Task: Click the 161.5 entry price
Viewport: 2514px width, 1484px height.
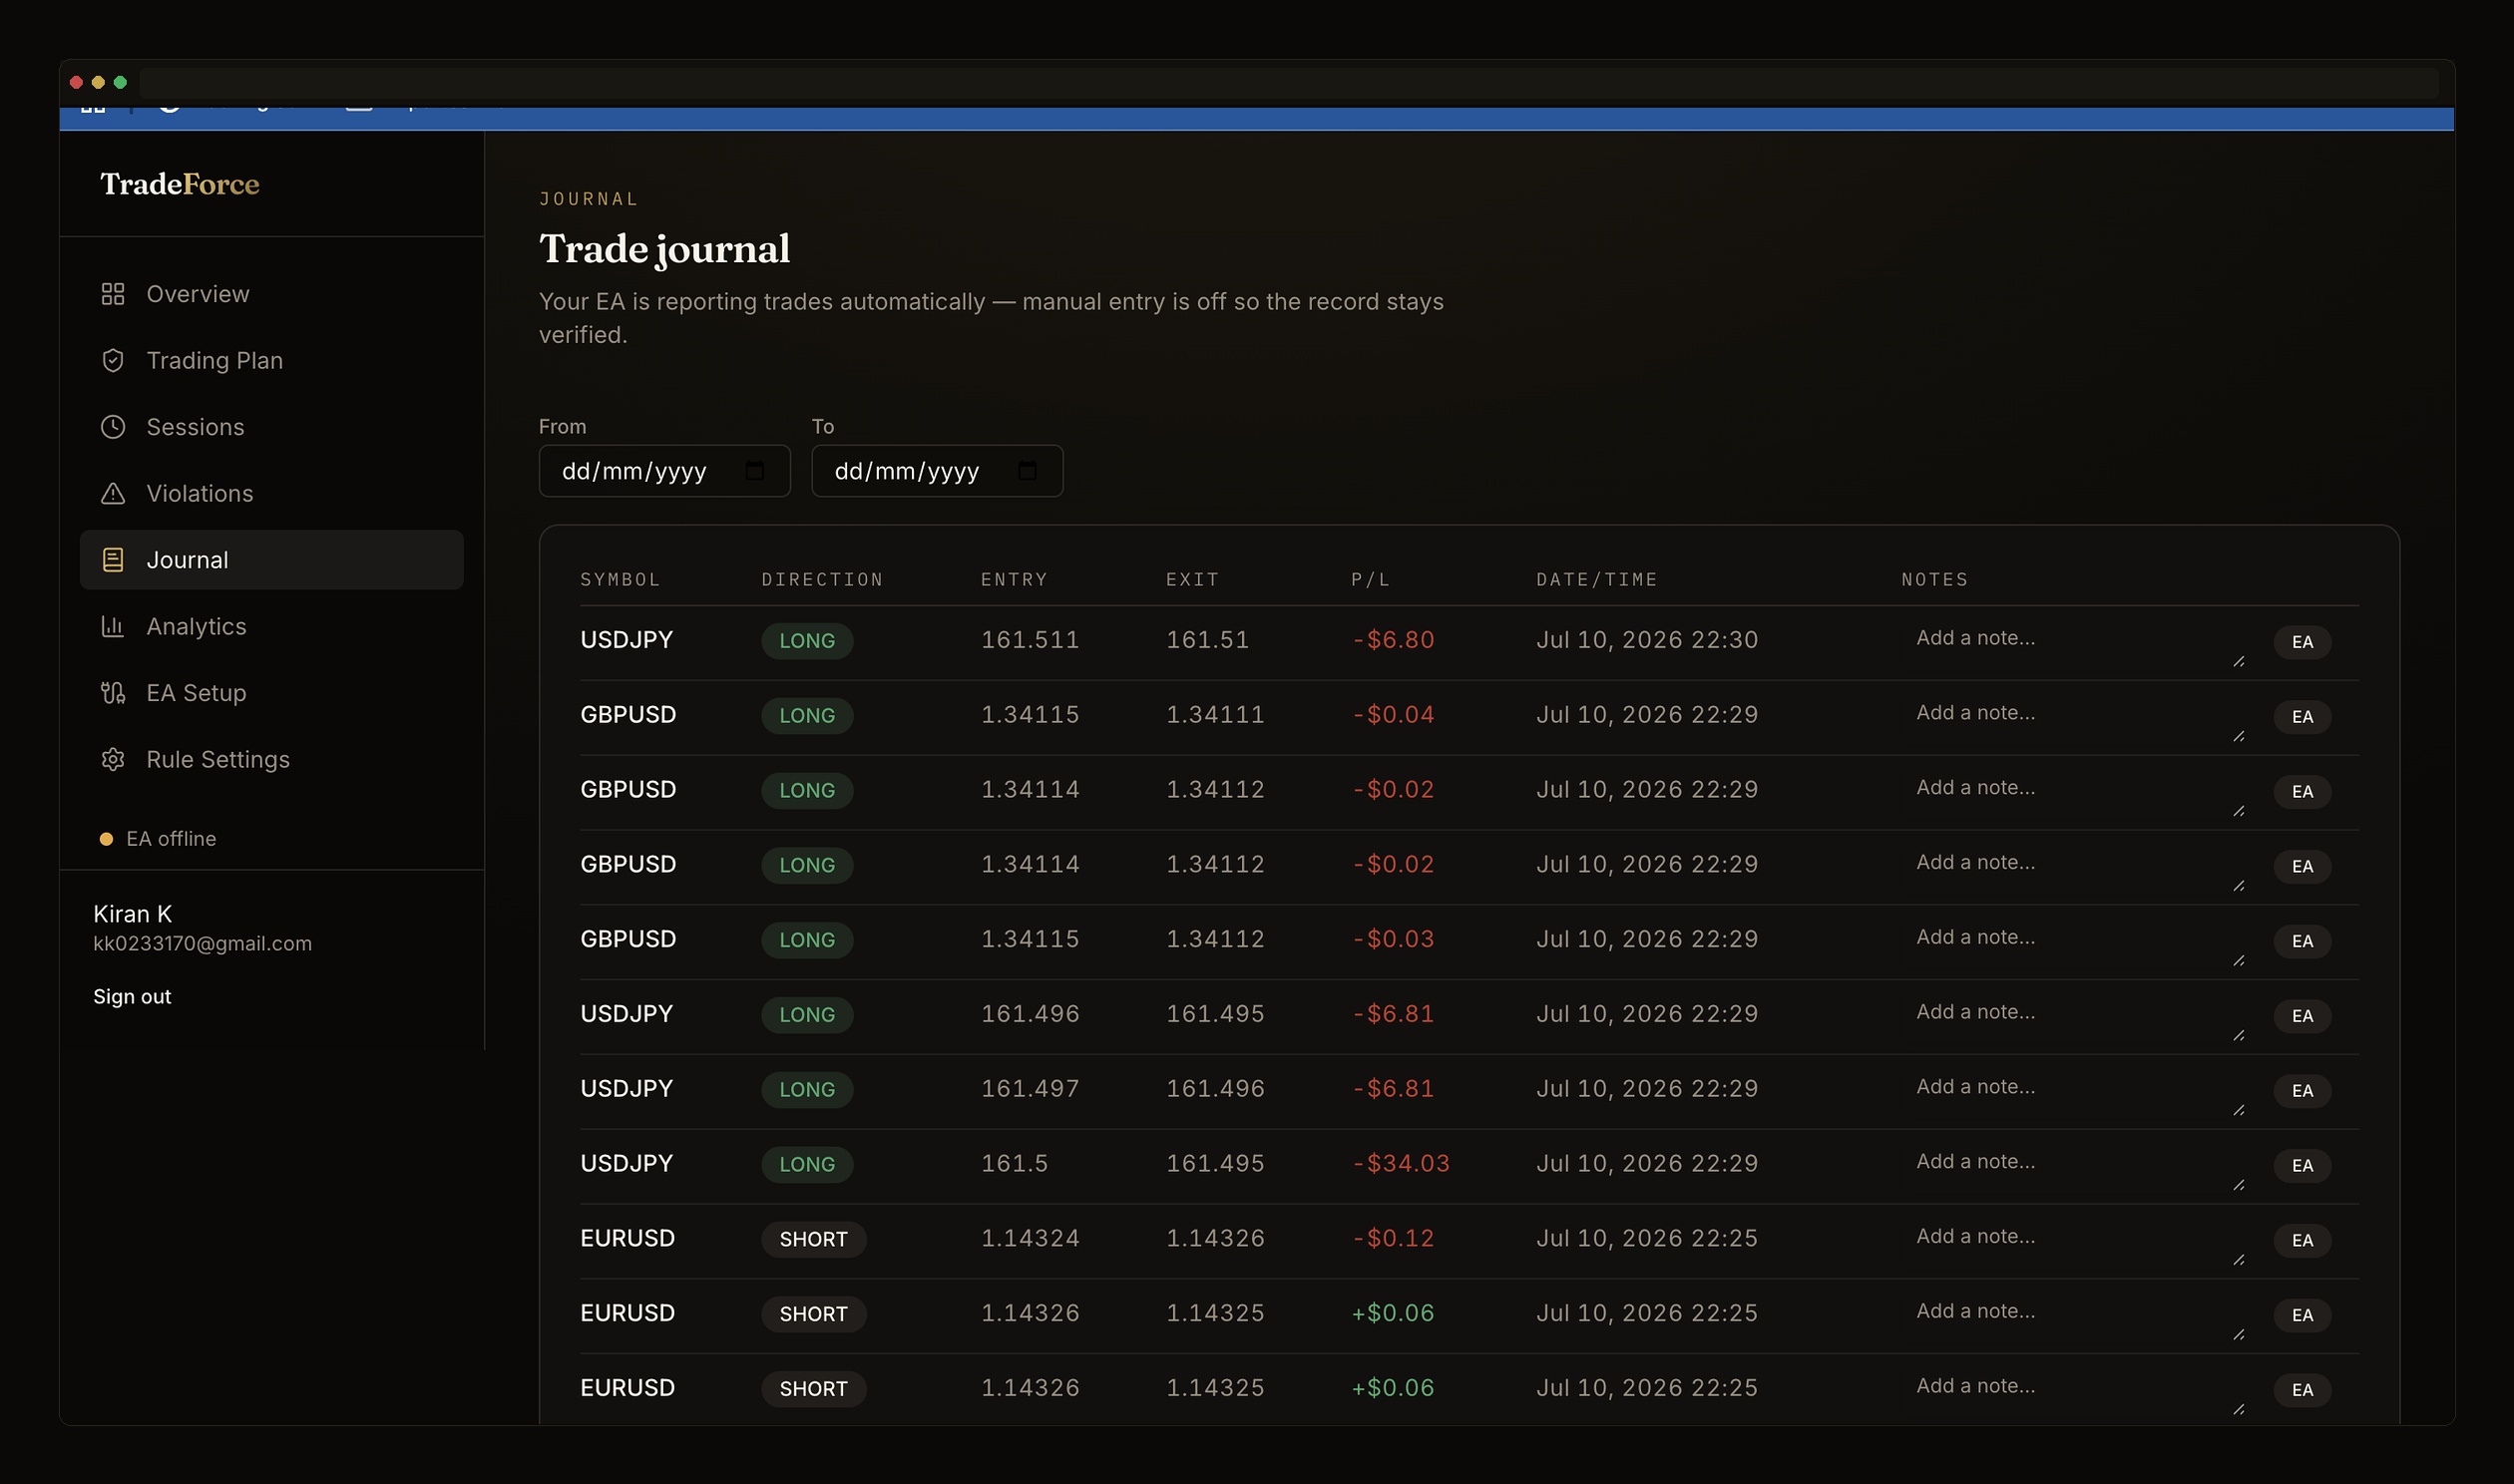Action: point(1014,1164)
